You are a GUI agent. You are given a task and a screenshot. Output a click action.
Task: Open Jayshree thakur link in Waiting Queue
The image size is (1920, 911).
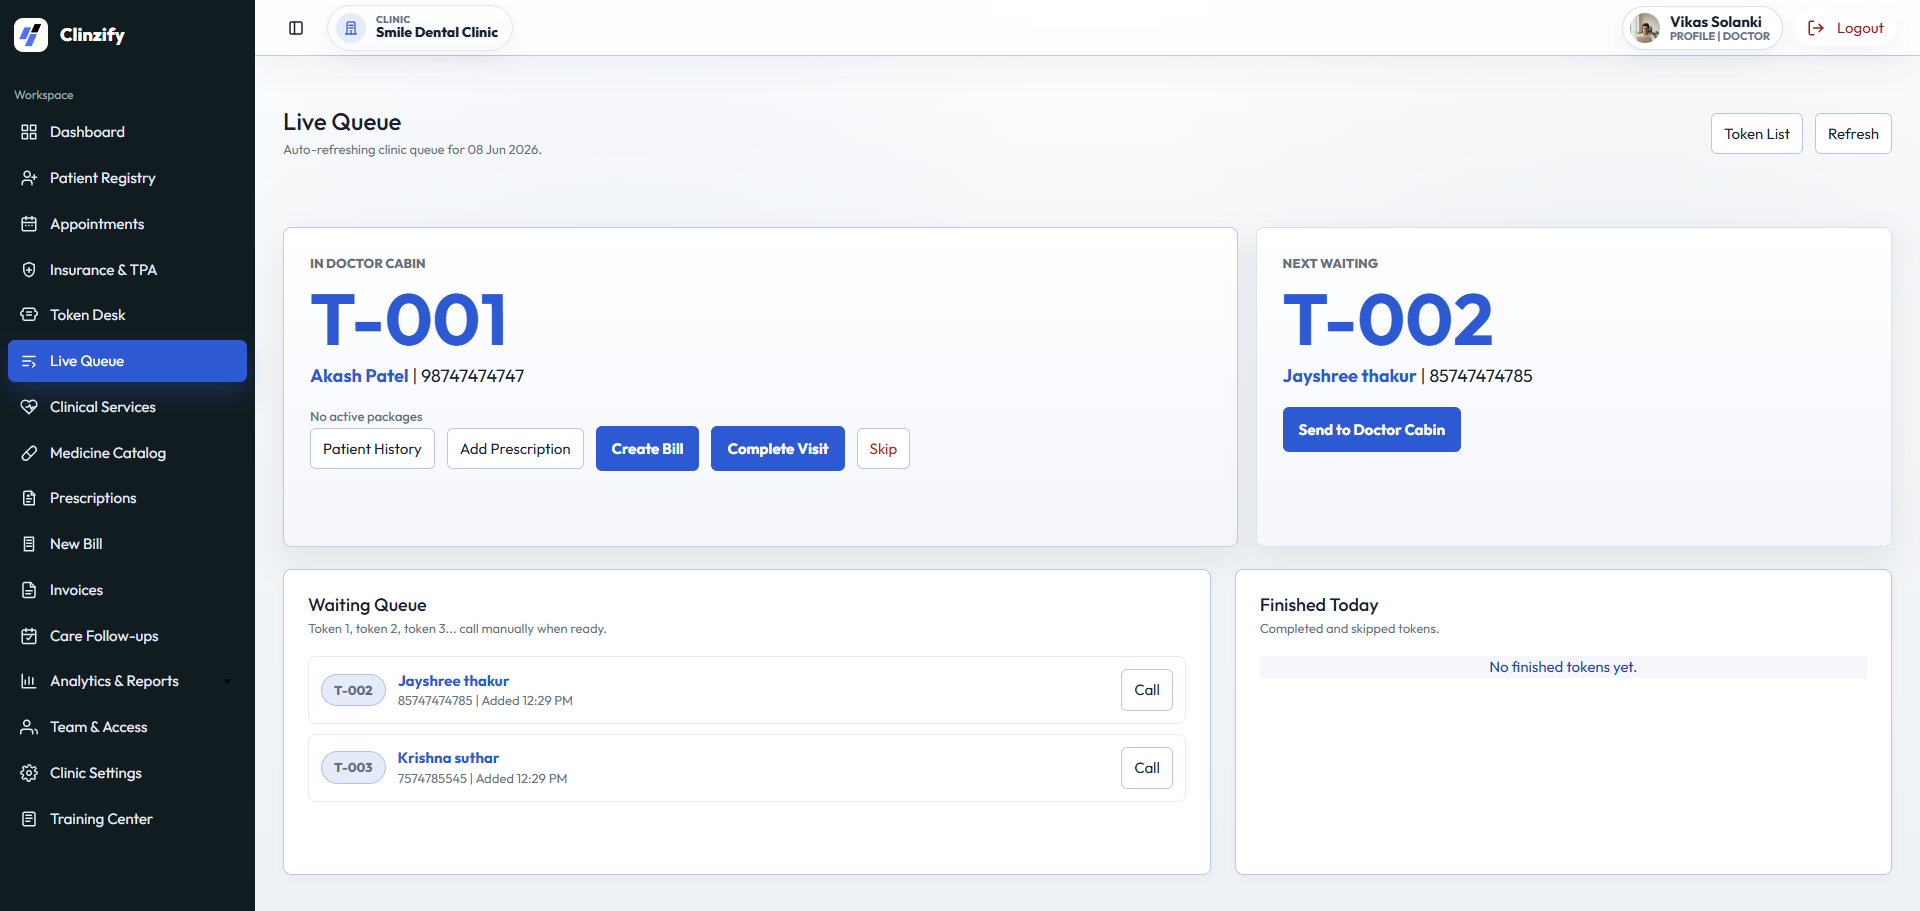click(x=453, y=681)
